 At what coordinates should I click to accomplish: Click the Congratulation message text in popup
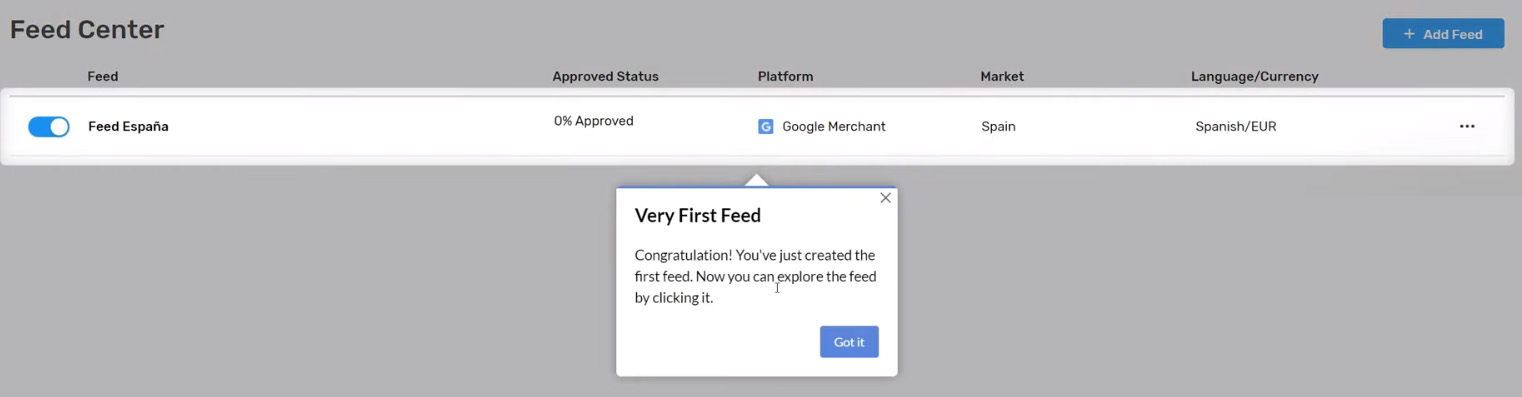755,276
